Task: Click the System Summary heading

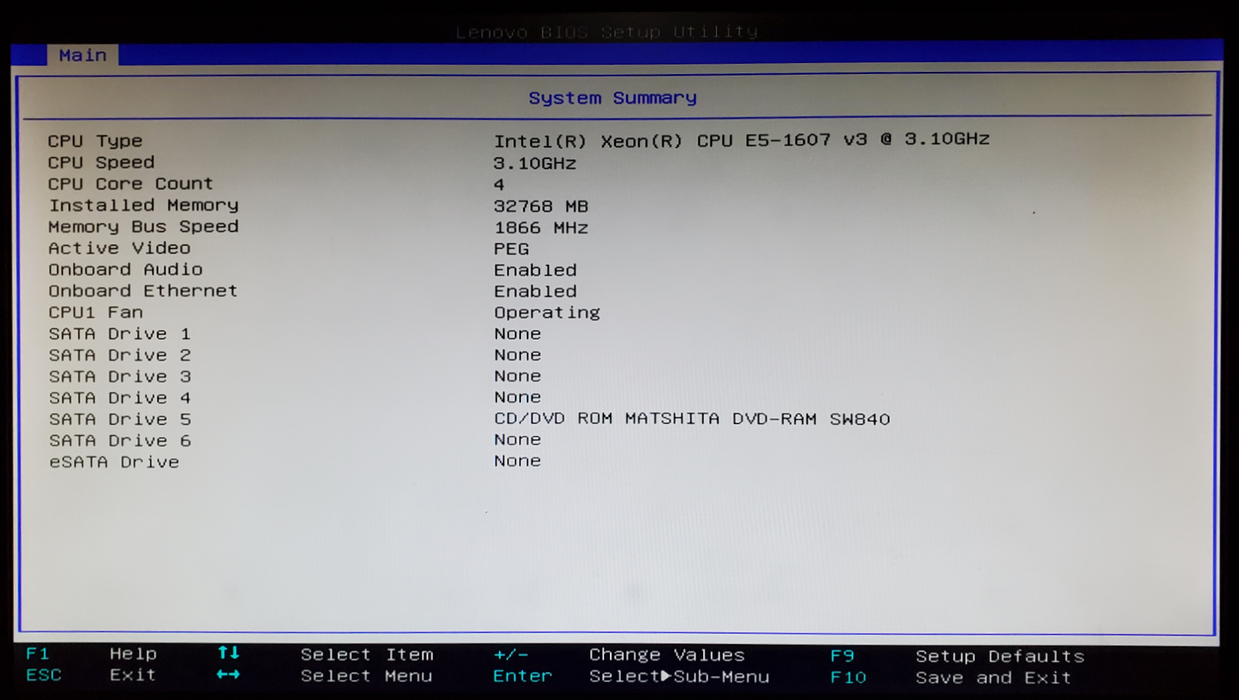Action: click(x=612, y=98)
